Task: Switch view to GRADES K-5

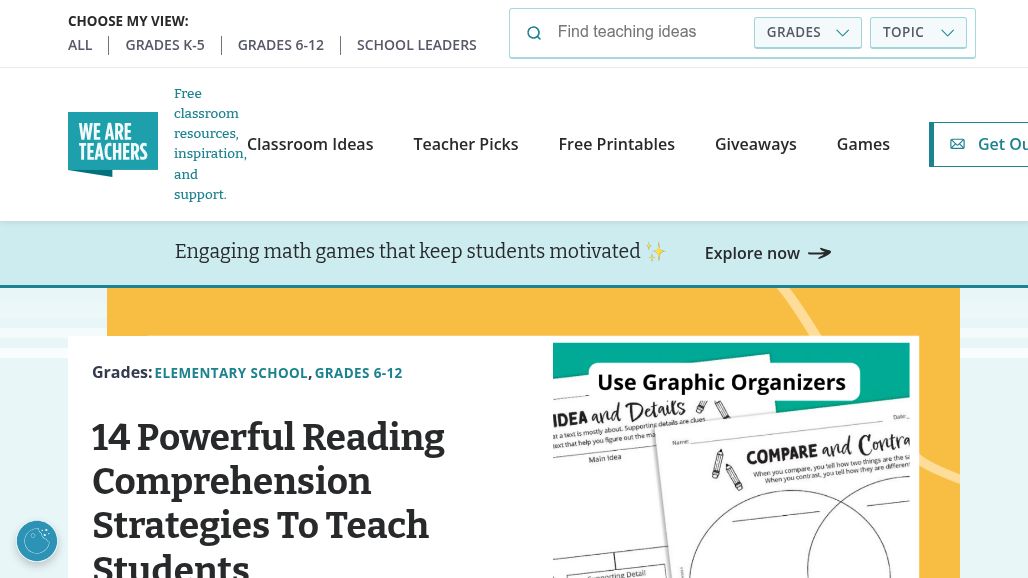Action: point(165,45)
